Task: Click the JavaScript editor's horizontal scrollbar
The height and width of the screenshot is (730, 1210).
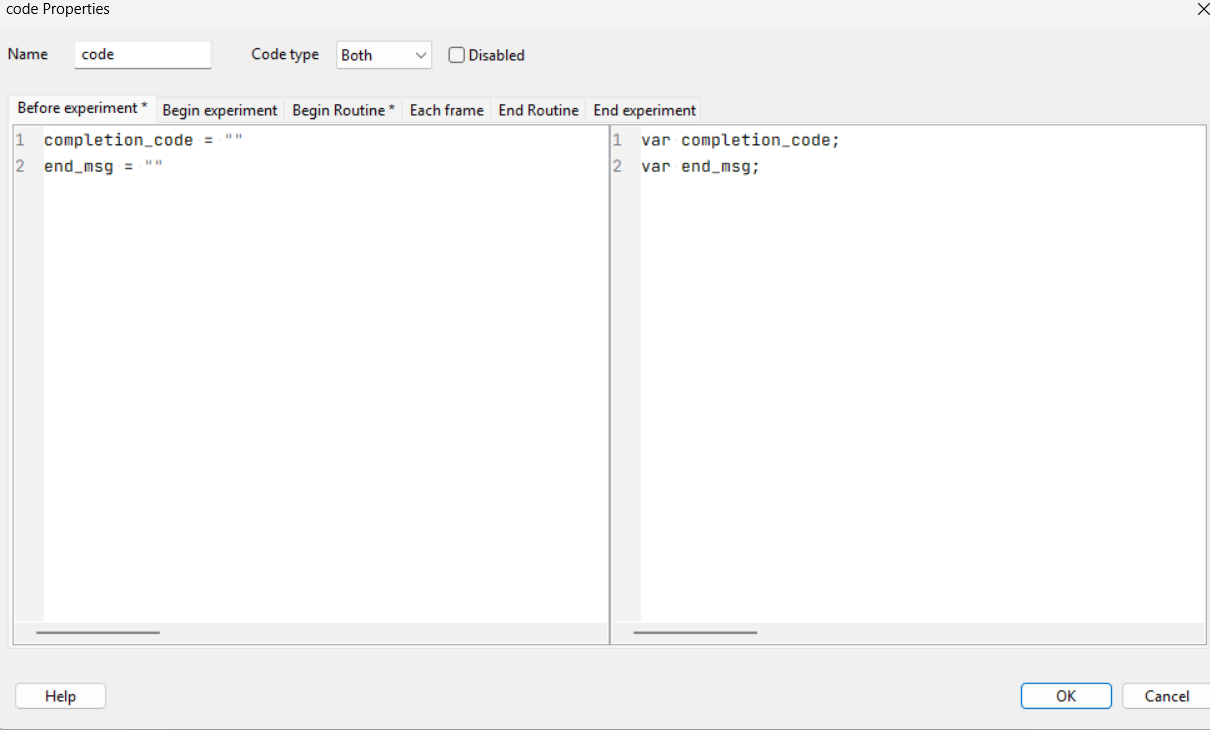Action: tap(695, 632)
